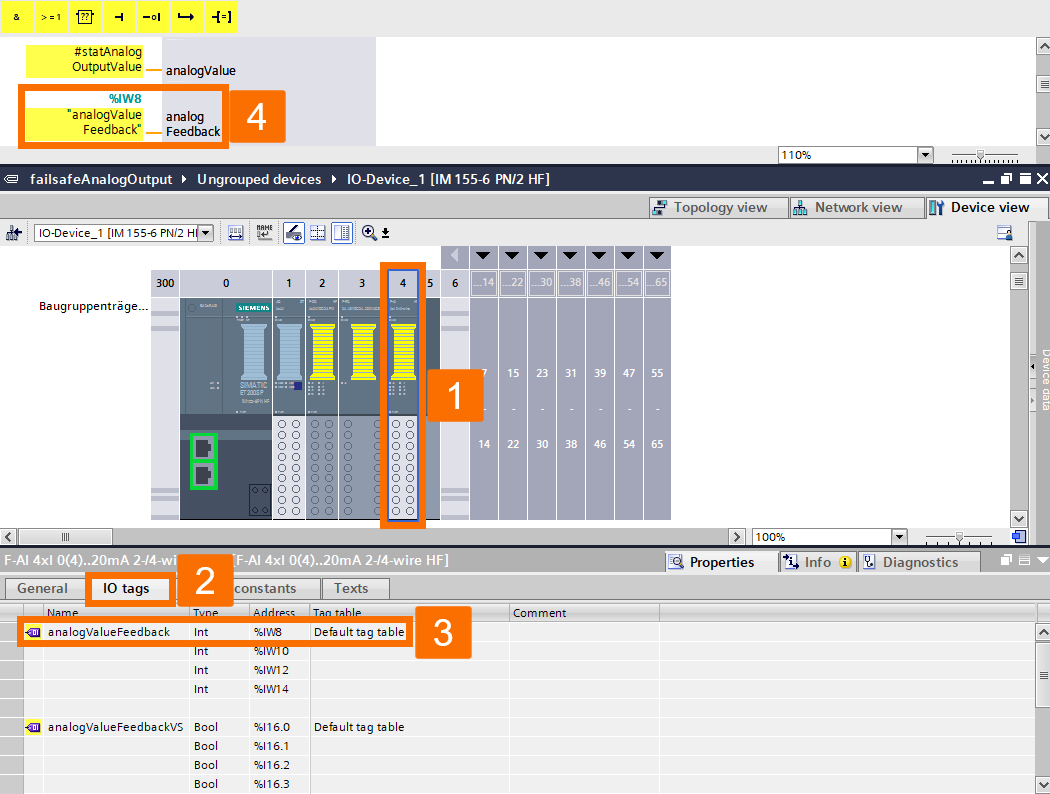Insert a normally open contact
The image size is (1050, 794).
(118, 16)
